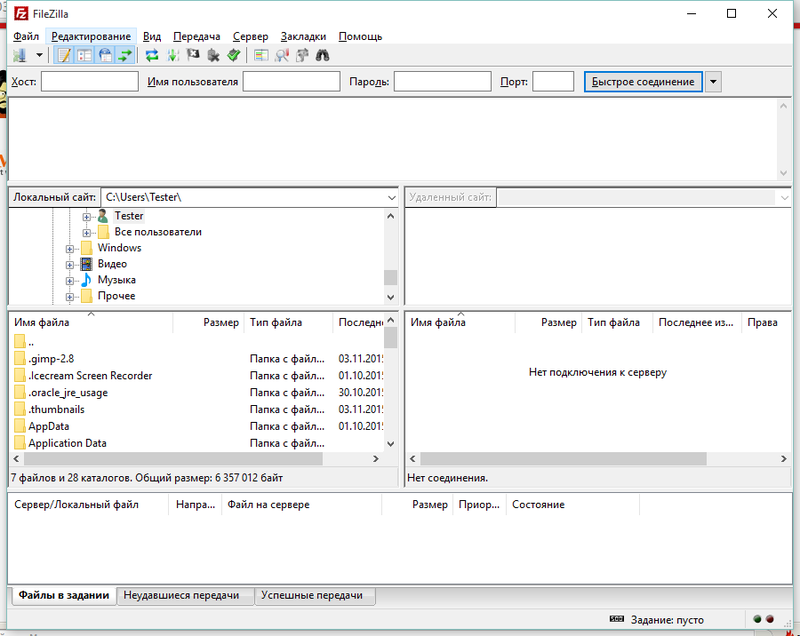
Task: Click the parent directory '..' folder icon
Action: pos(20,341)
